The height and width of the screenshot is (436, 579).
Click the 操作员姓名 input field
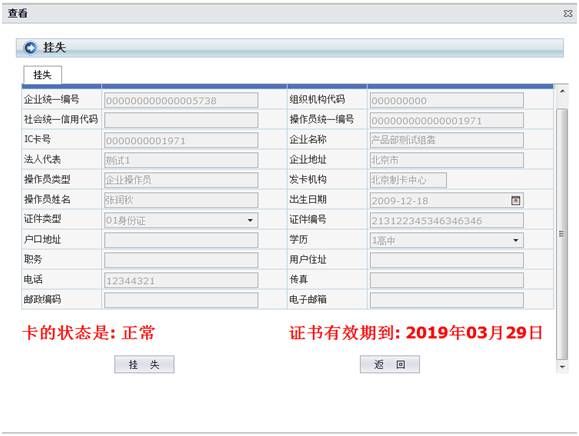tap(181, 200)
